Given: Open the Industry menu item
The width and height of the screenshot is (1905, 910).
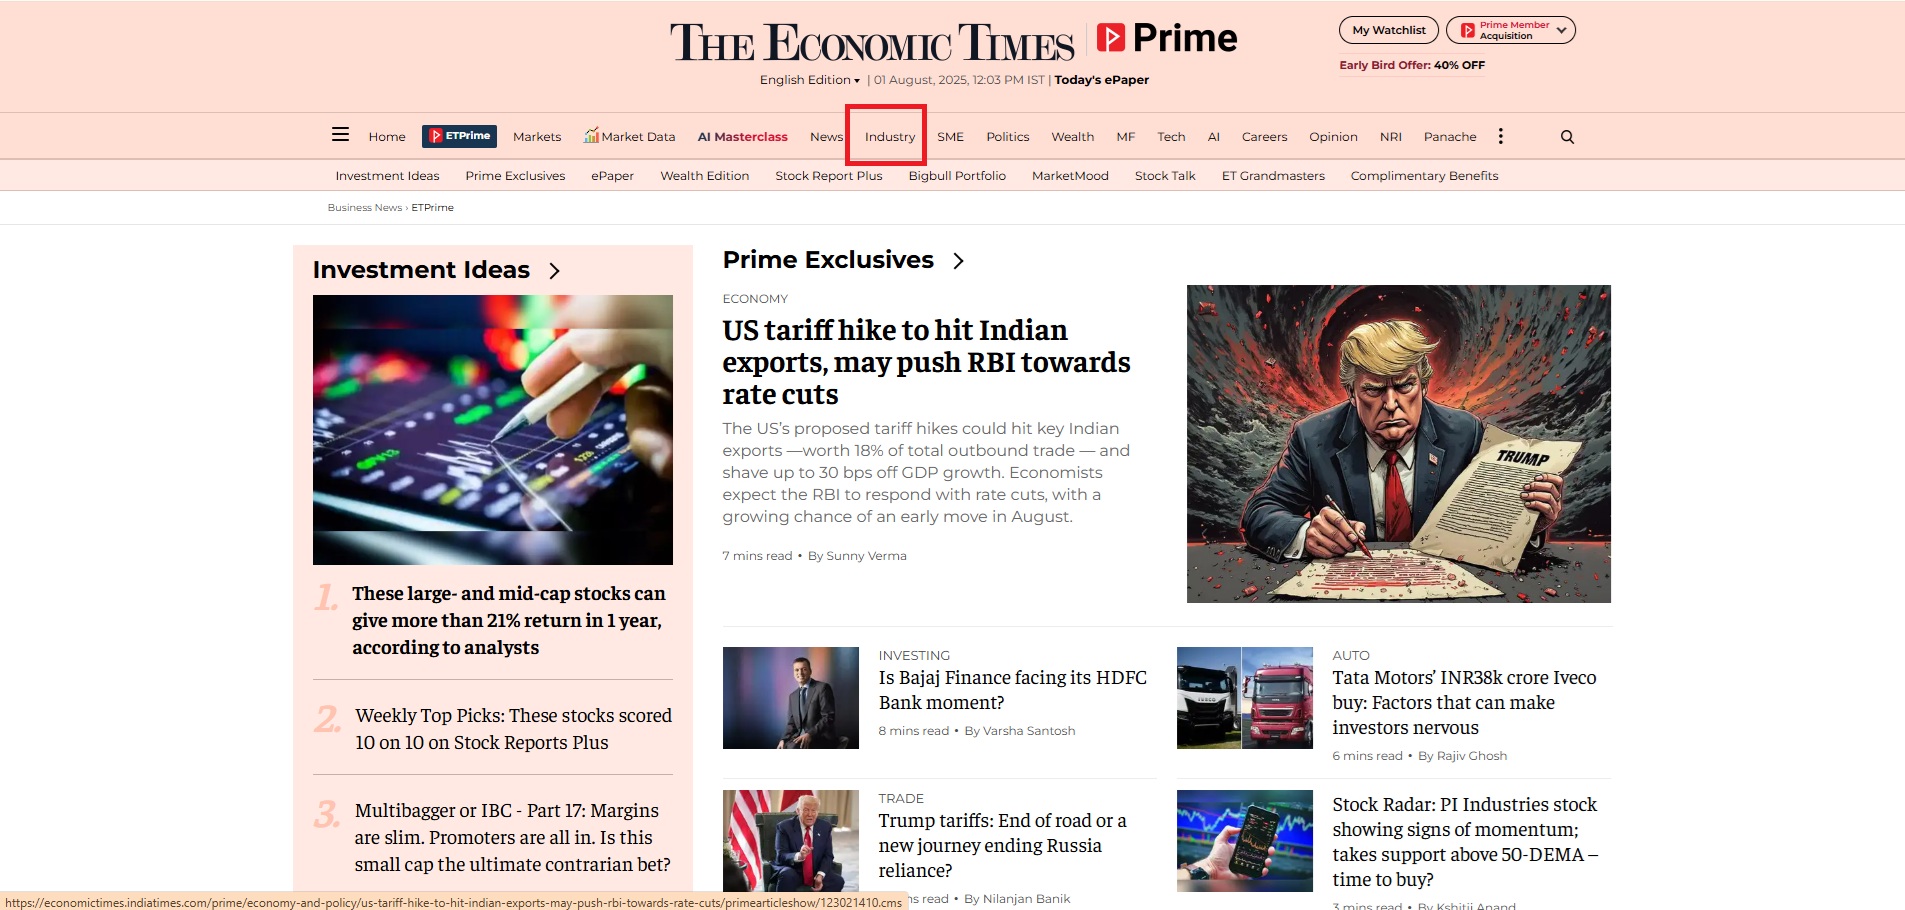Looking at the screenshot, I should pos(889,137).
